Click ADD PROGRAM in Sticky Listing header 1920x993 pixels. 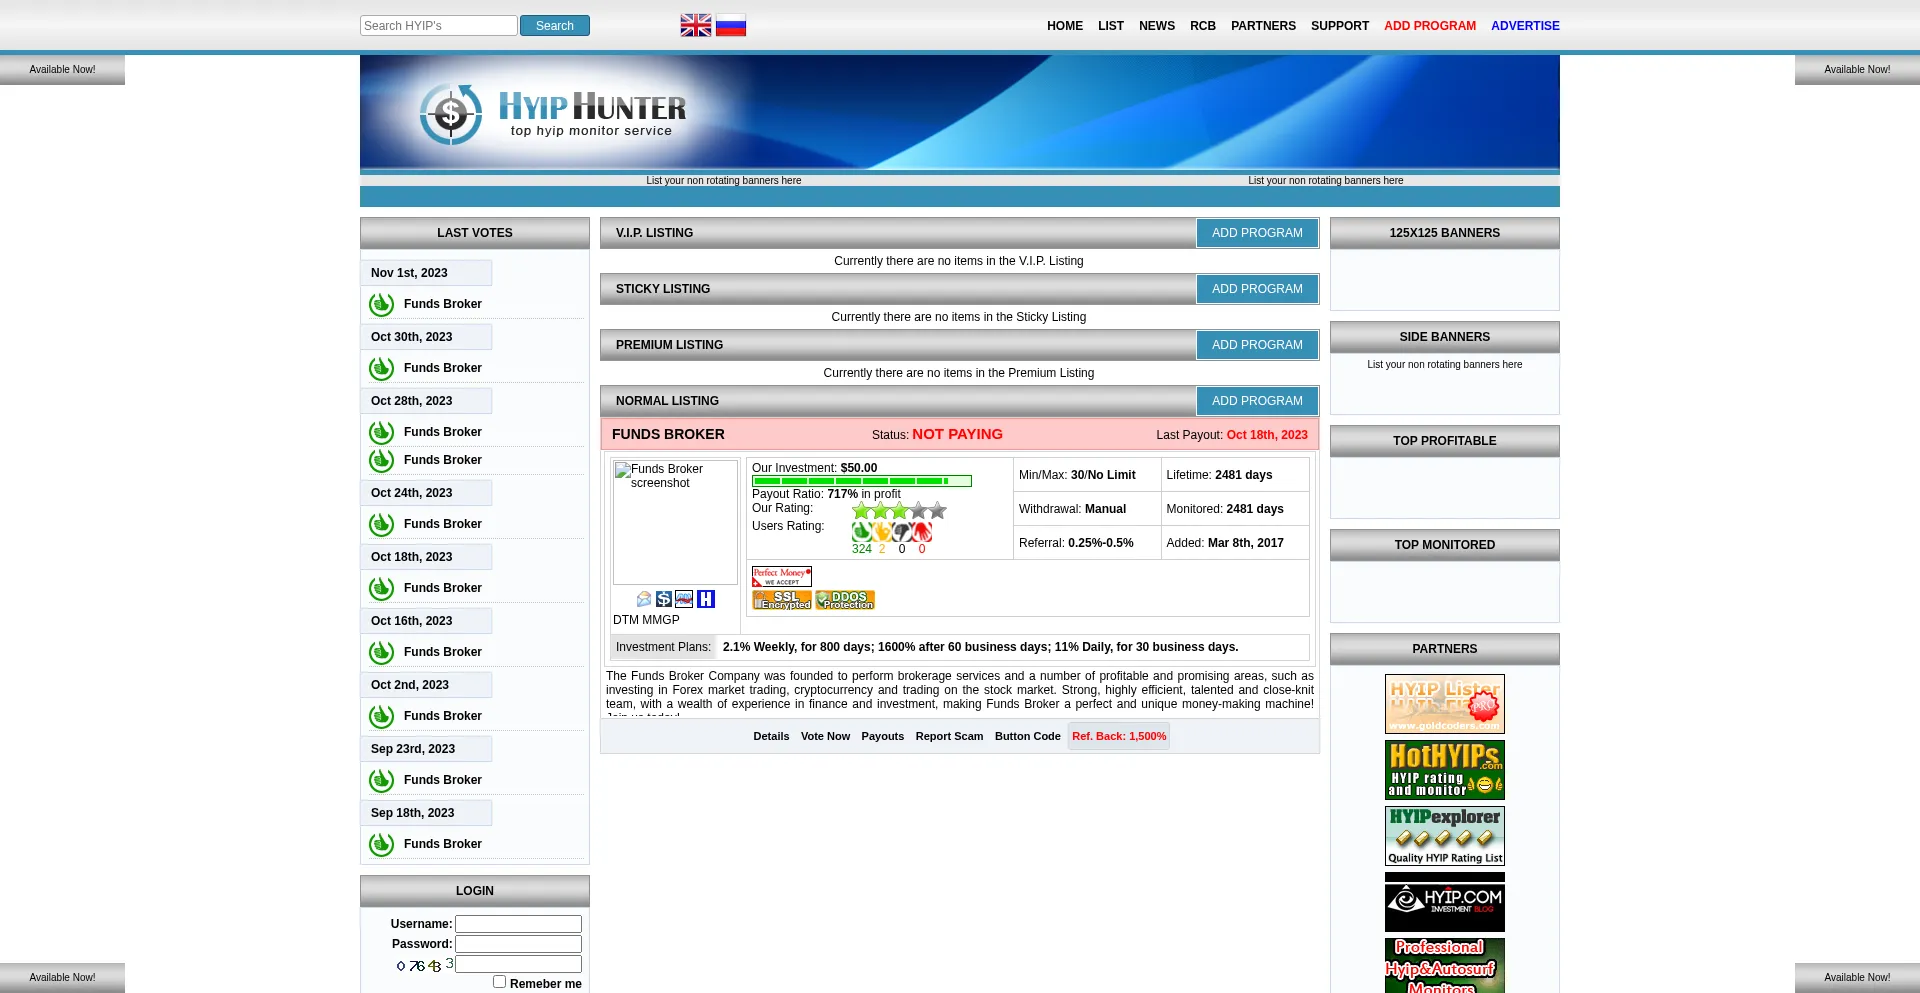click(x=1257, y=289)
